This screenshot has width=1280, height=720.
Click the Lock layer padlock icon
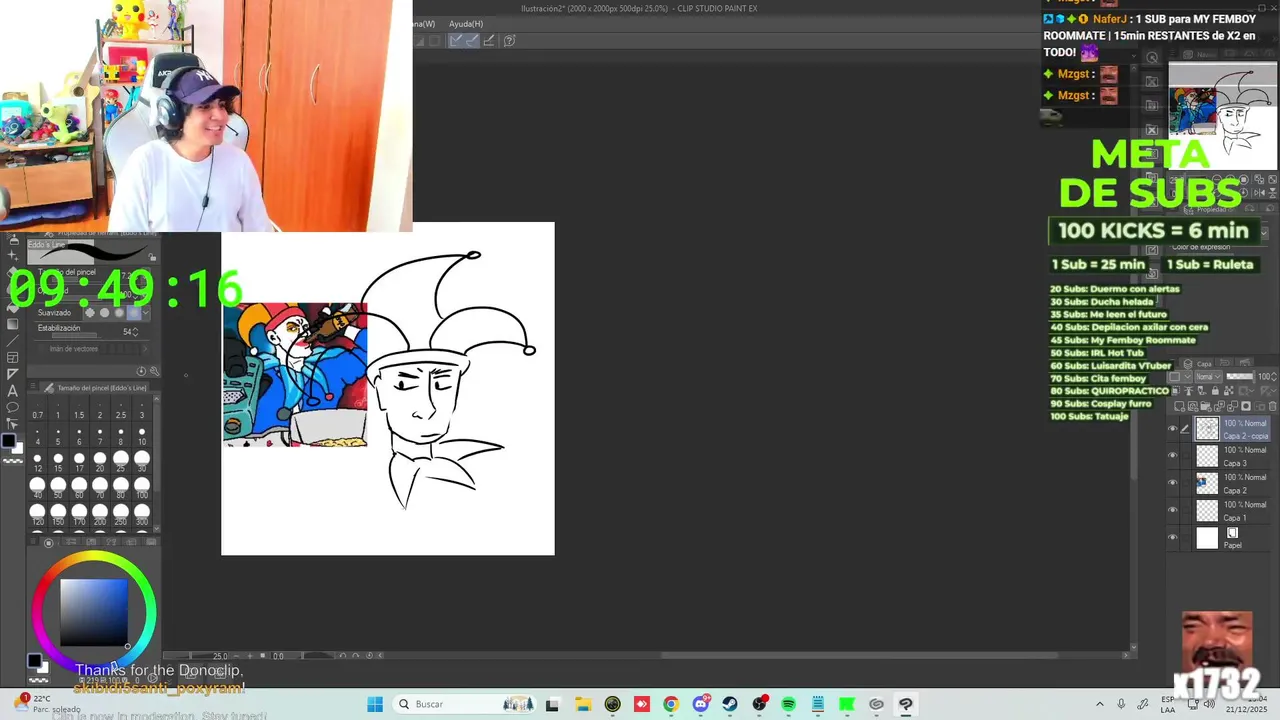1216,390
